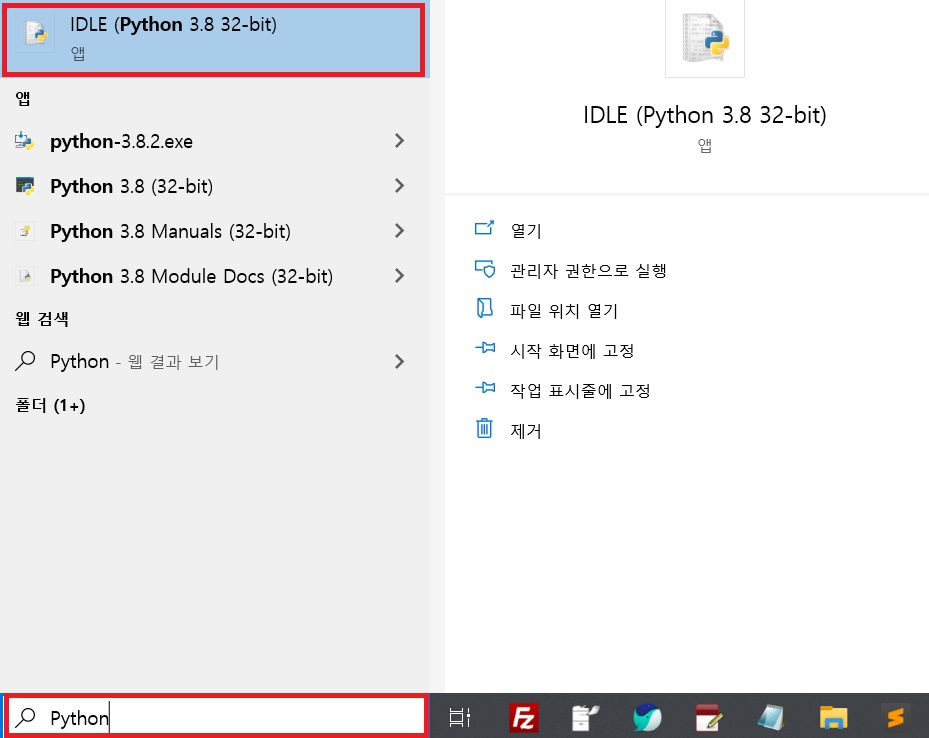Launch Sublime Text from the taskbar

pos(895,717)
